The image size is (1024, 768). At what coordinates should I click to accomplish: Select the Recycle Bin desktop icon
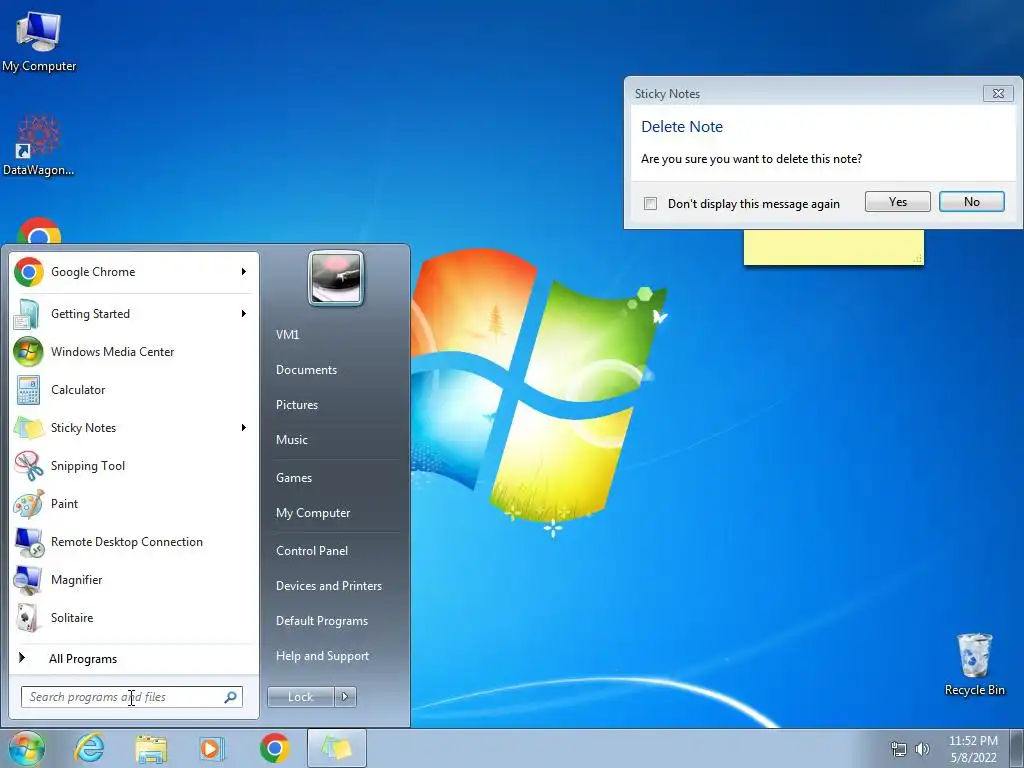[974, 664]
